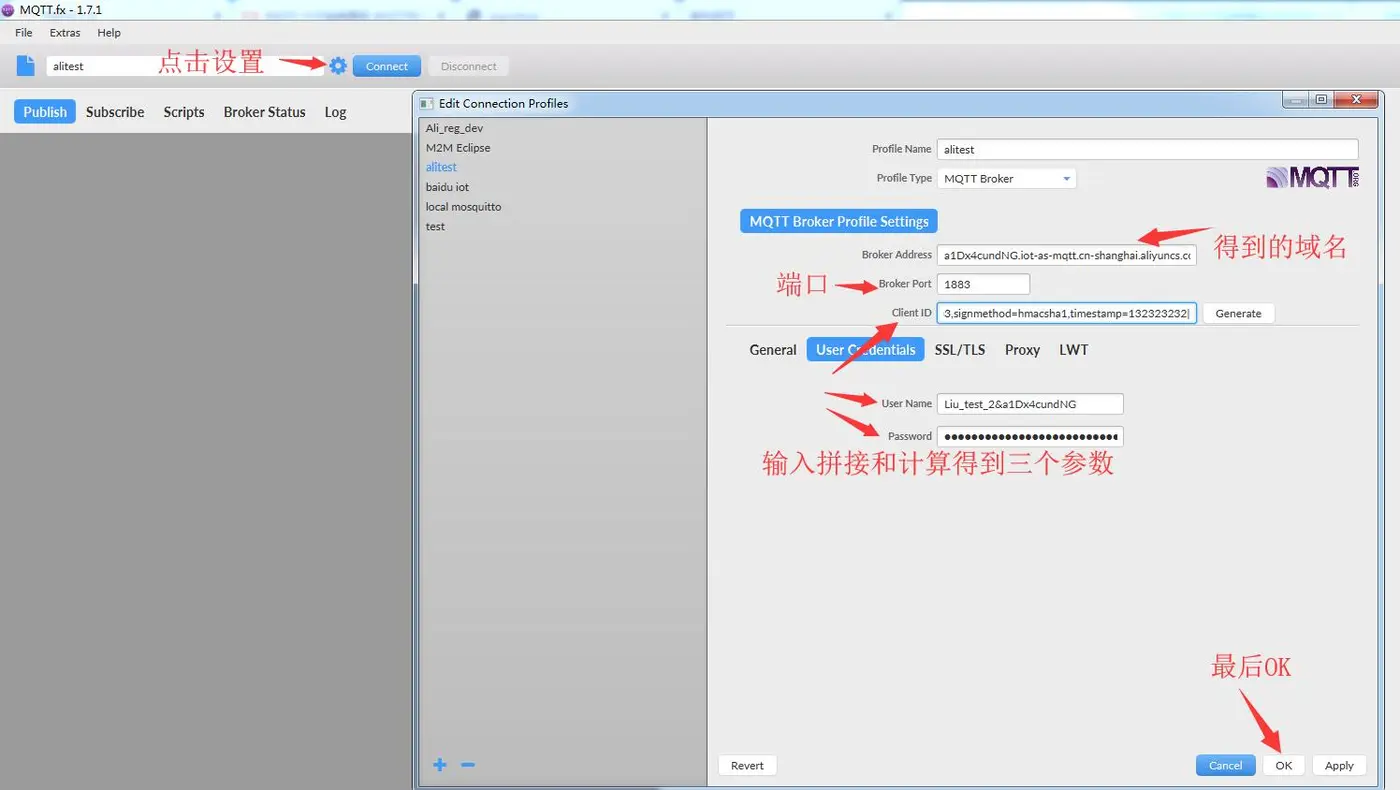Click the Edit Connection Profiles dialog icon
Image resolution: width=1400 pixels, height=790 pixels.
click(x=426, y=103)
